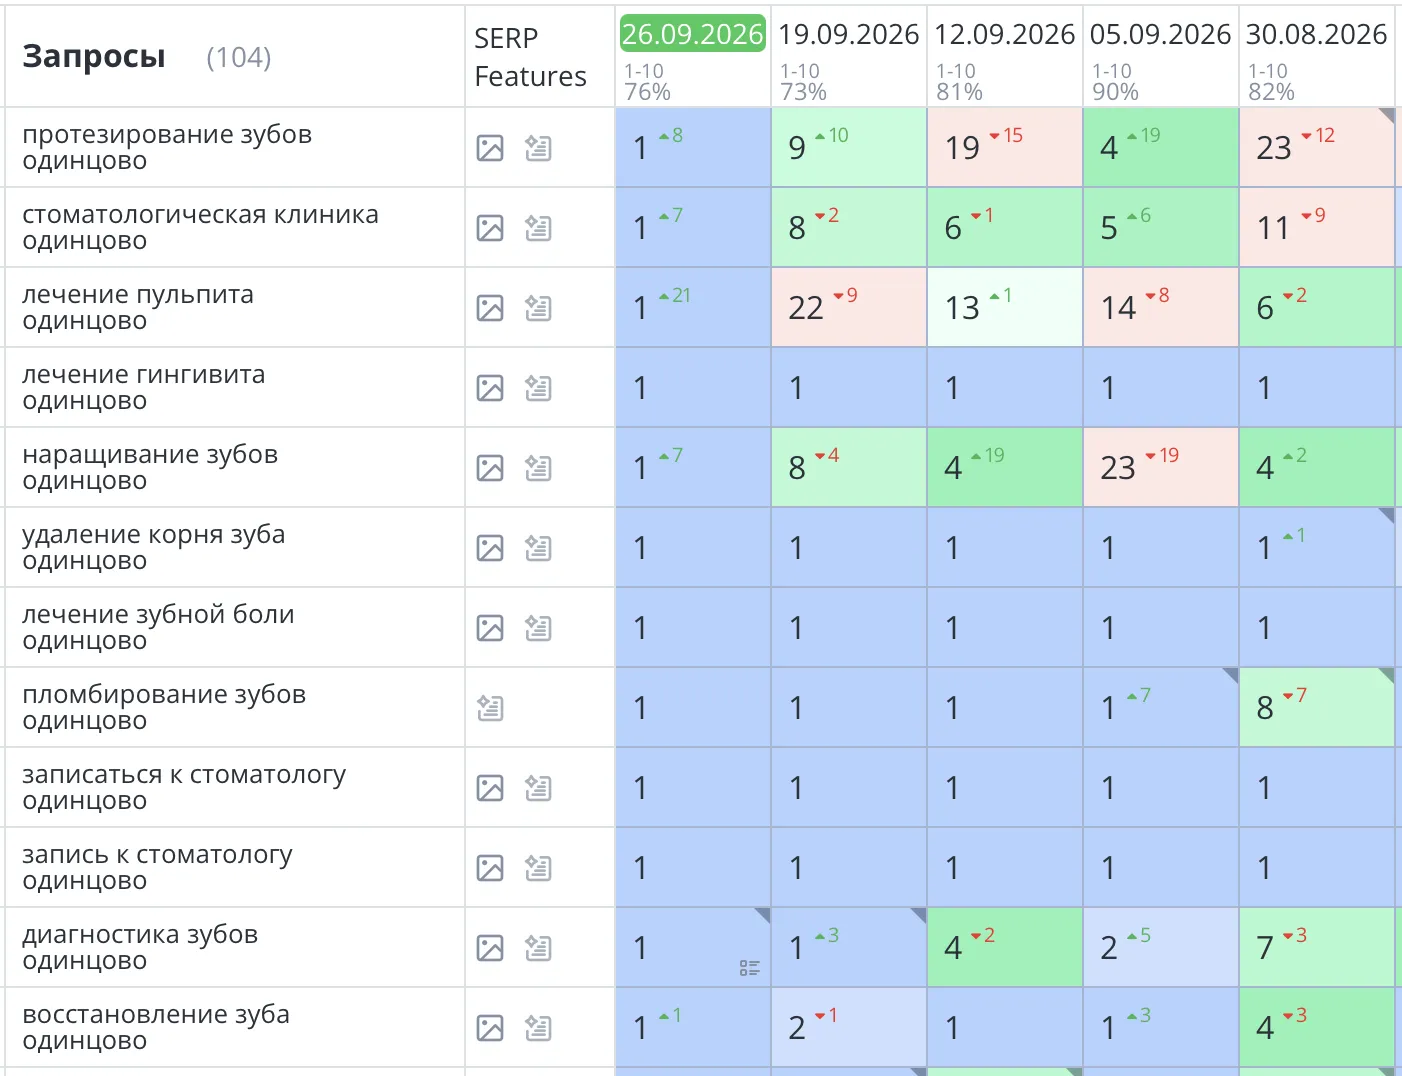Select the highlighted 26.09.2026 date column
The width and height of the screenshot is (1402, 1076).
(x=692, y=34)
